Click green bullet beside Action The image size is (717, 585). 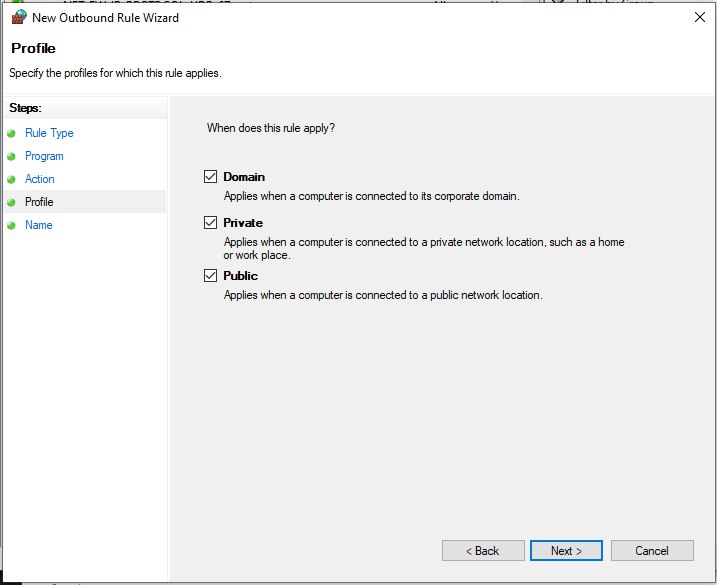(11, 179)
